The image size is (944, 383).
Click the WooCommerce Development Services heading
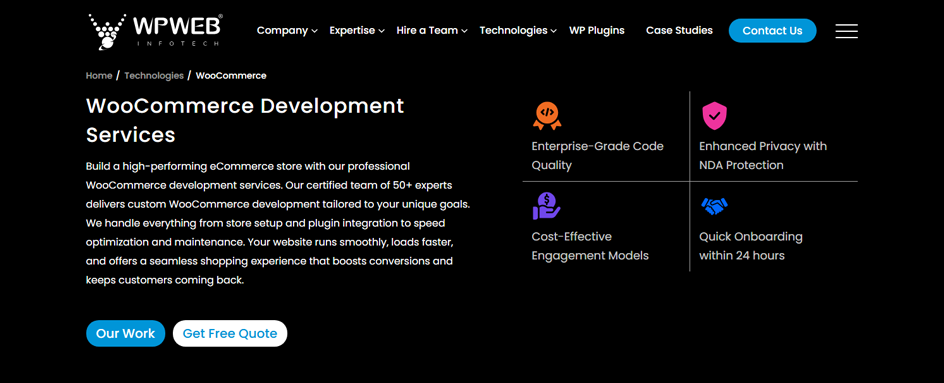[x=245, y=120]
